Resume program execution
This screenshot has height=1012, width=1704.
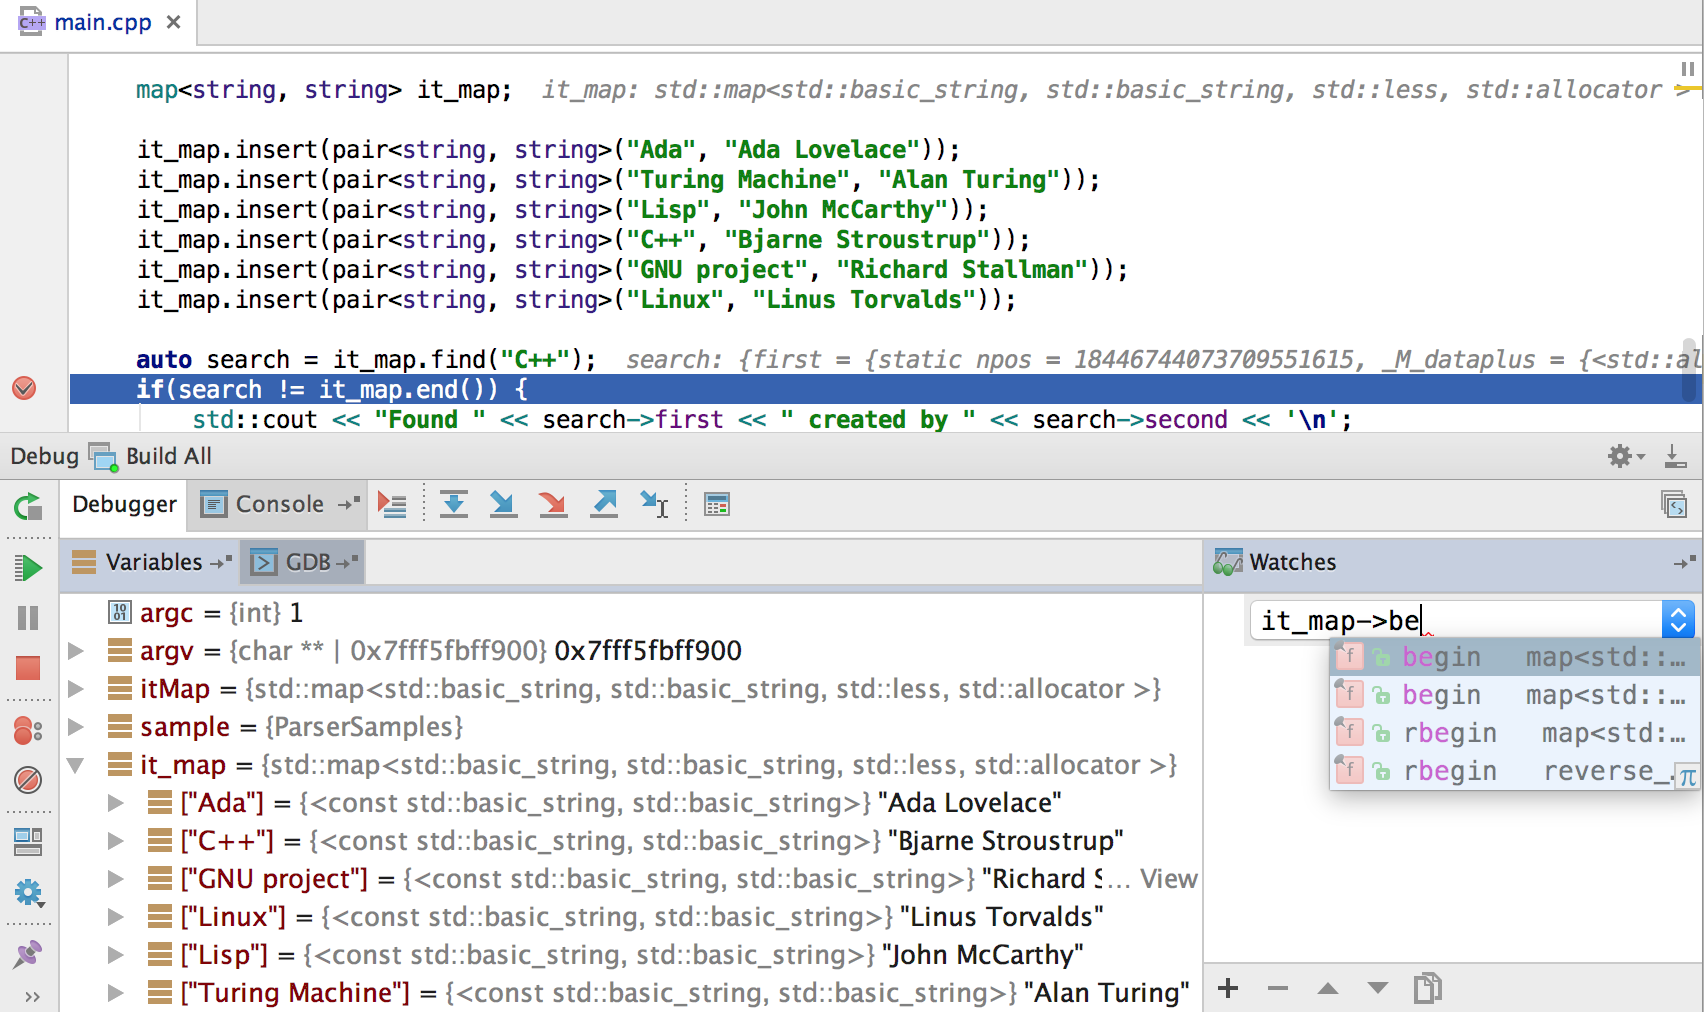click(28, 568)
